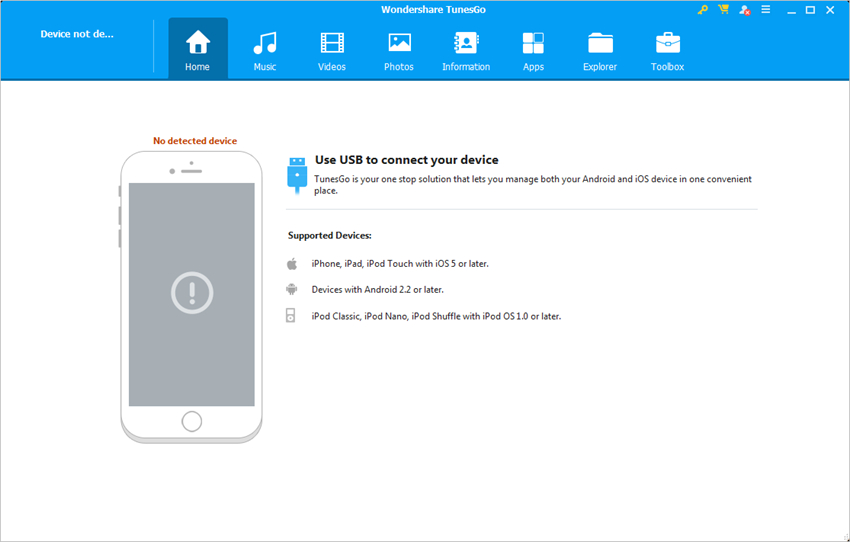
Task: Open the Toolbox section
Action: pos(667,49)
